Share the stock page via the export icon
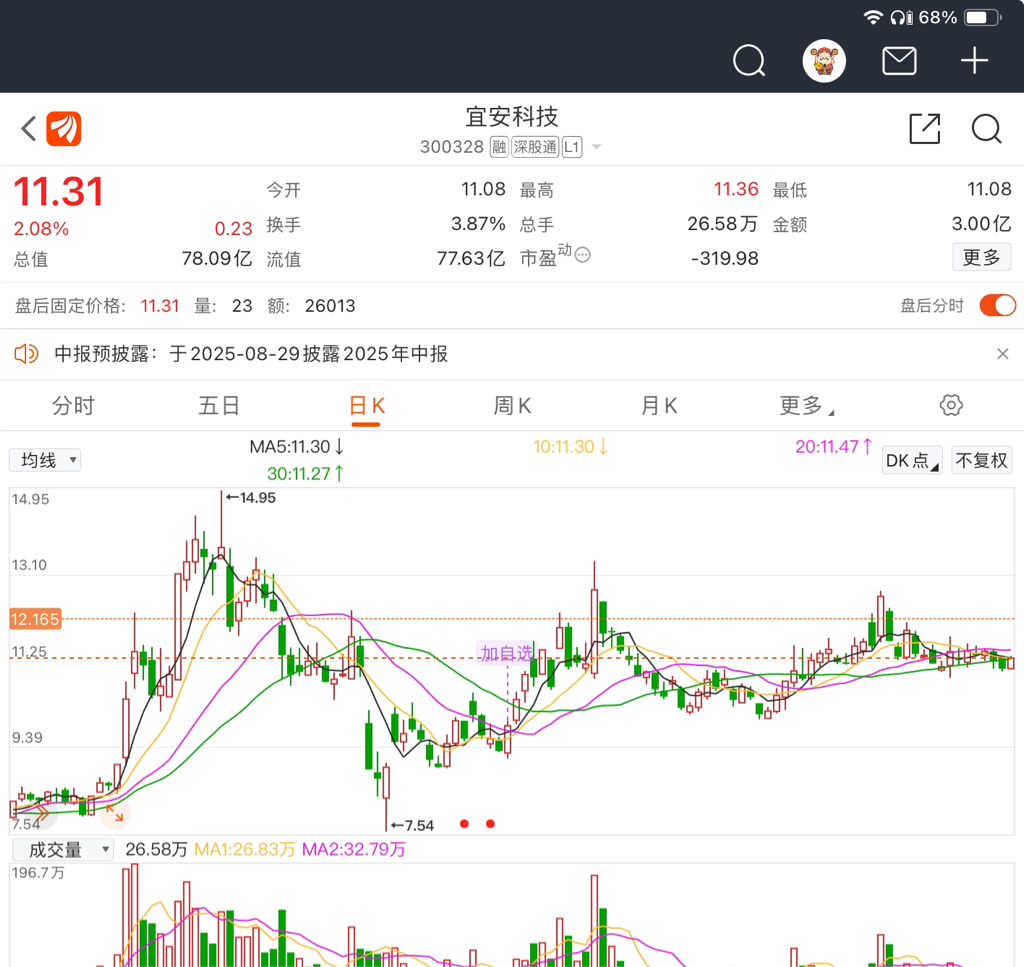This screenshot has height=967, width=1024. point(925,129)
